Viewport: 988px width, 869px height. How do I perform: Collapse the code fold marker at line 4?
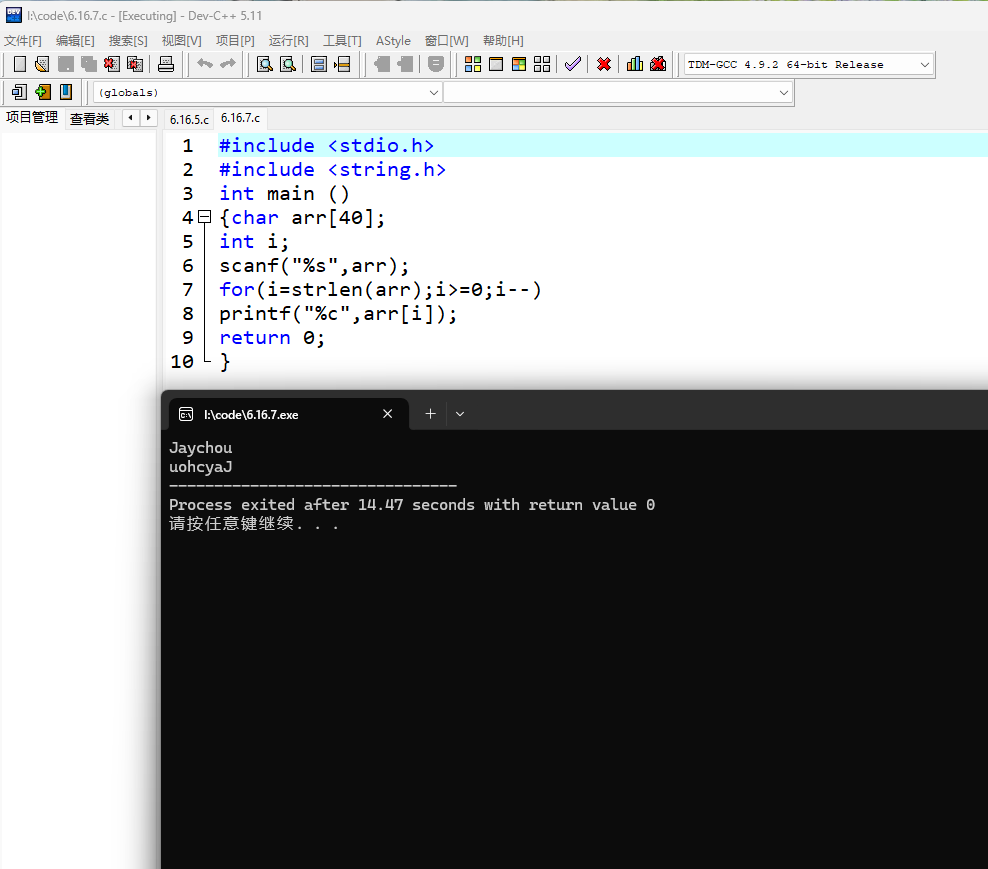coord(204,217)
